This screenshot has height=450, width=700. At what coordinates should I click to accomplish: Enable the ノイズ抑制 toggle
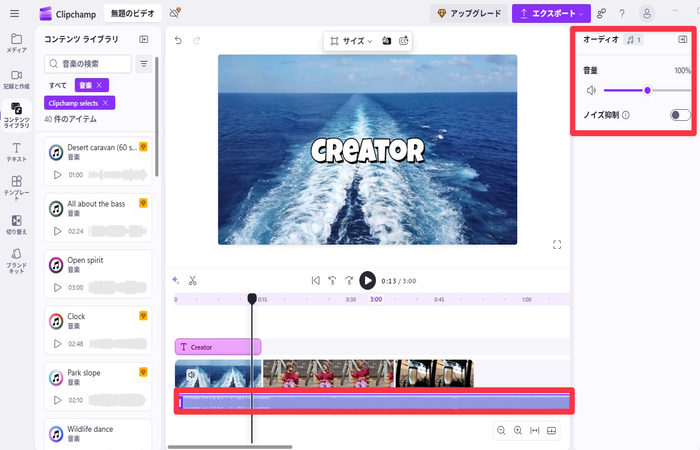click(x=680, y=115)
